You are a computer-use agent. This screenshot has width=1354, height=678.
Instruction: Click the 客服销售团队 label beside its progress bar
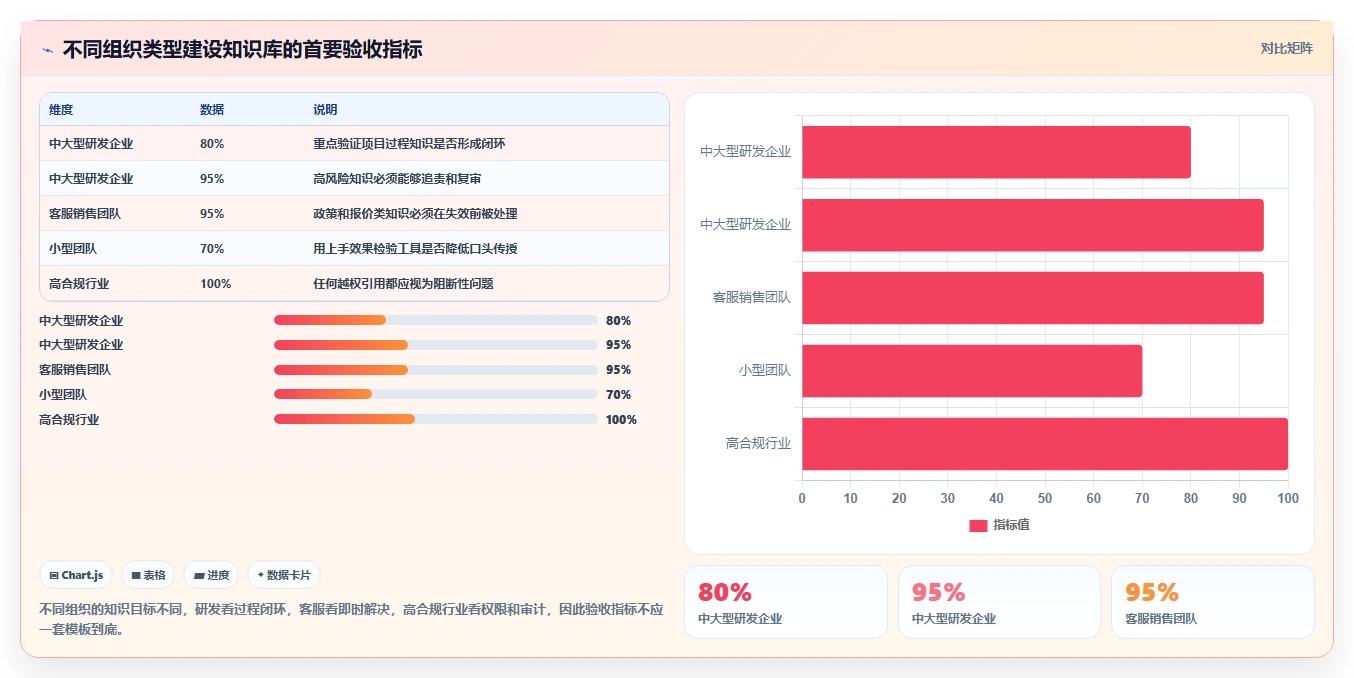[x=75, y=370]
